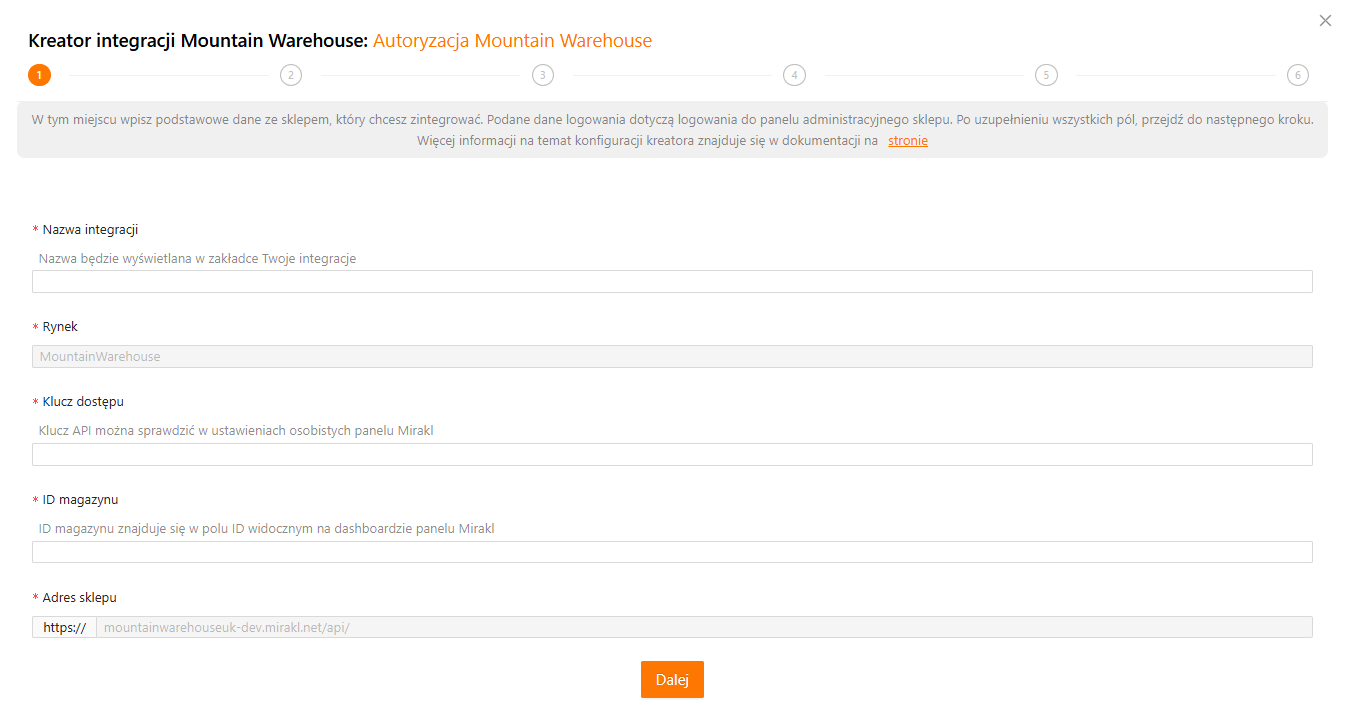The width and height of the screenshot is (1345, 710).
Task: Go to step 4 indicator
Action: pyautogui.click(x=794, y=75)
